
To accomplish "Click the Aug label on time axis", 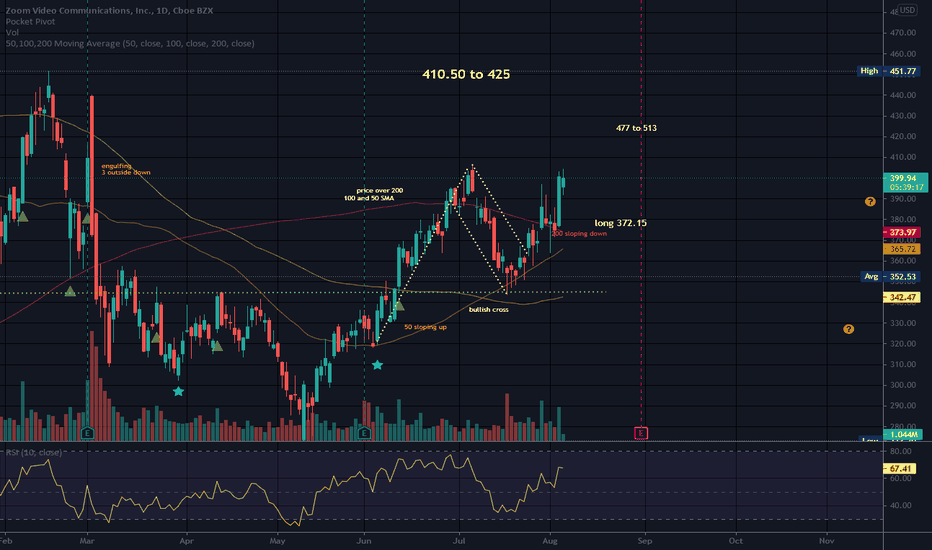I will [x=550, y=541].
